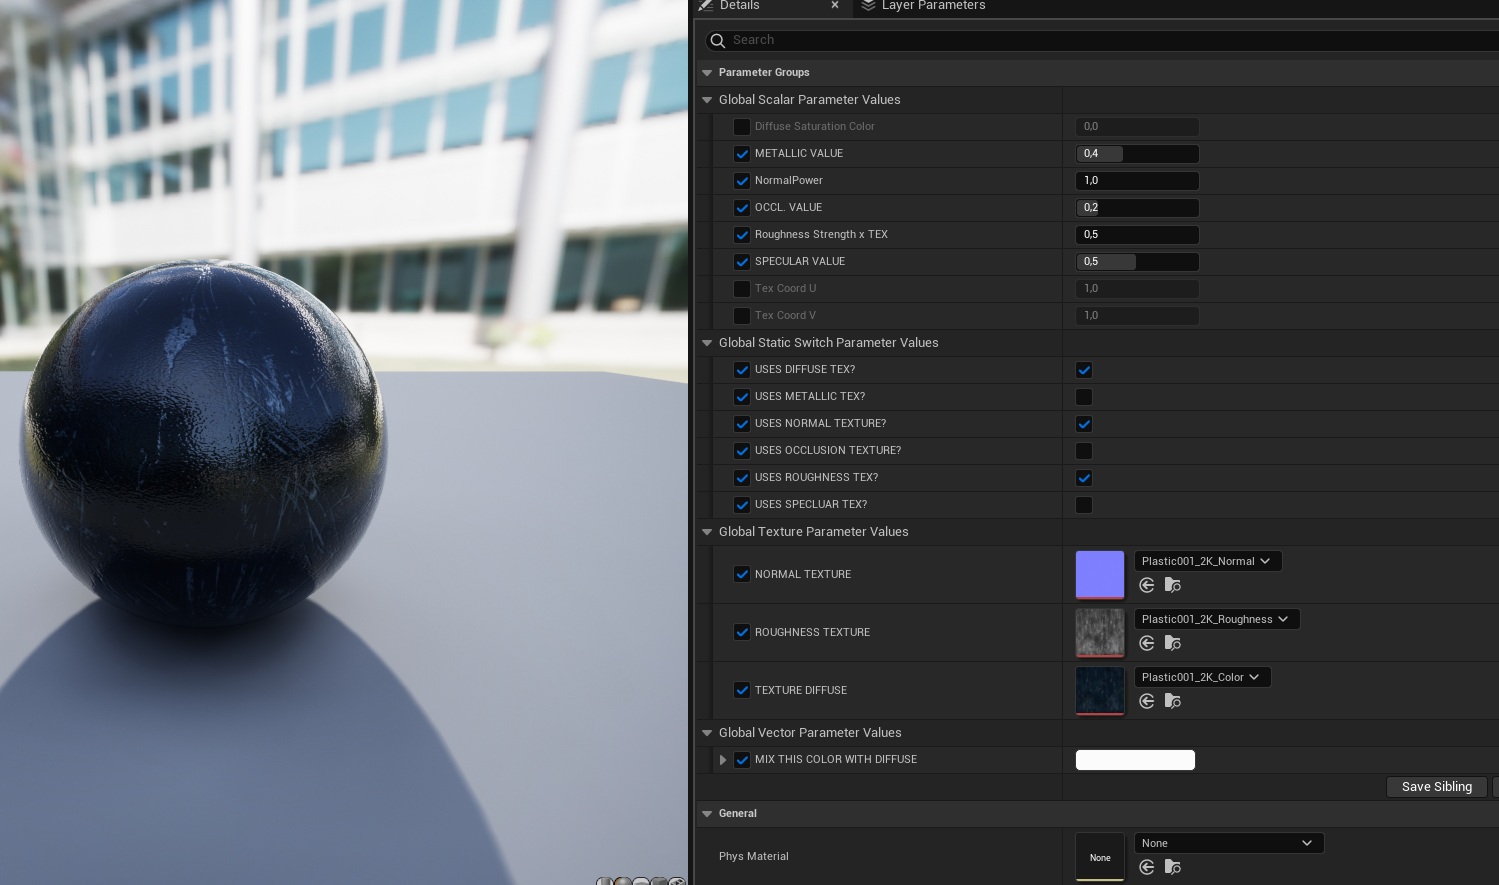Uncheck USES ROUGHNESS TEX? value

point(1084,478)
